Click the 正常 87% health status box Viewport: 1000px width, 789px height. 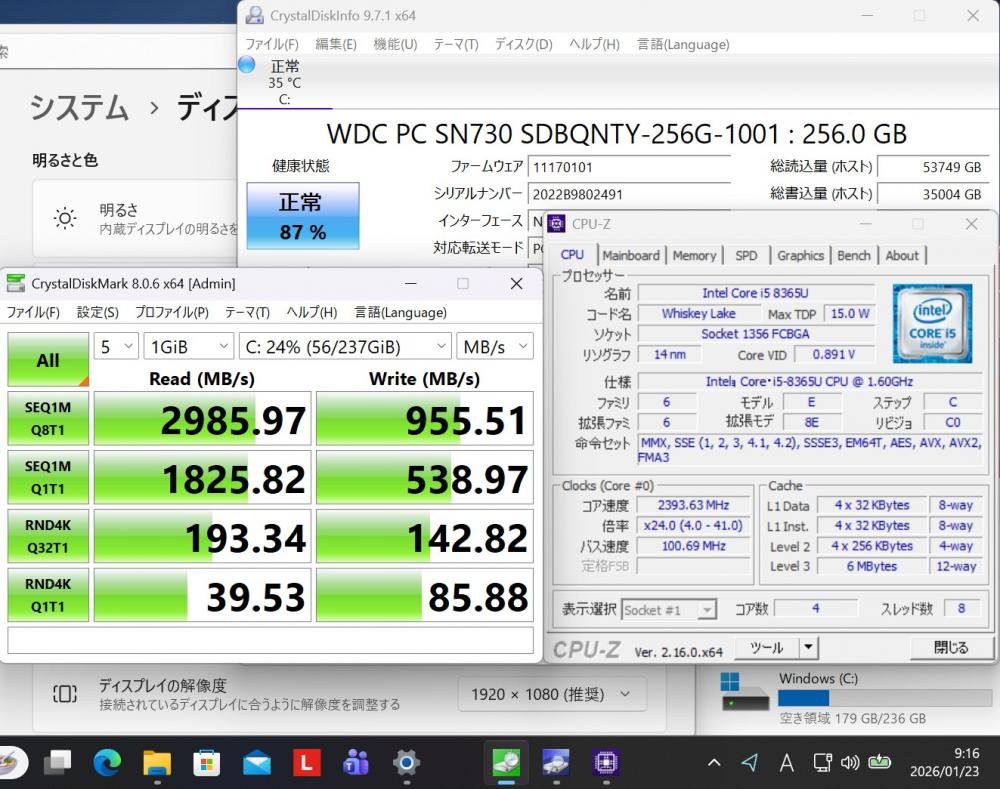[302, 216]
